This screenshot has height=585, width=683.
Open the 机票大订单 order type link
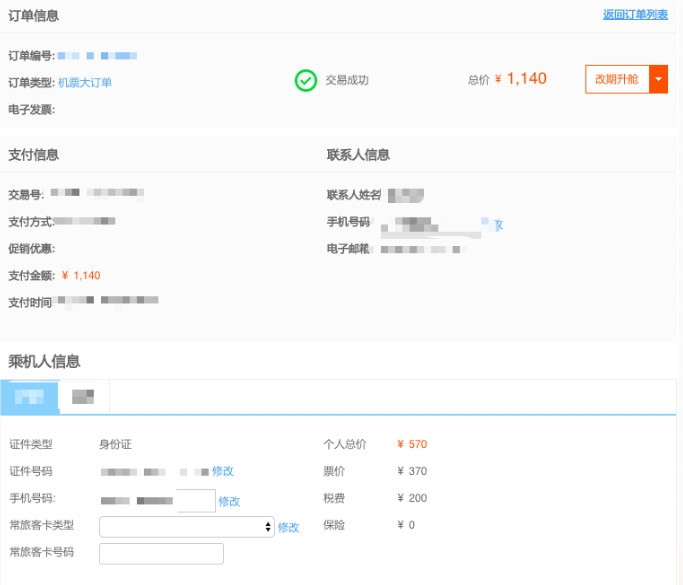pos(85,82)
